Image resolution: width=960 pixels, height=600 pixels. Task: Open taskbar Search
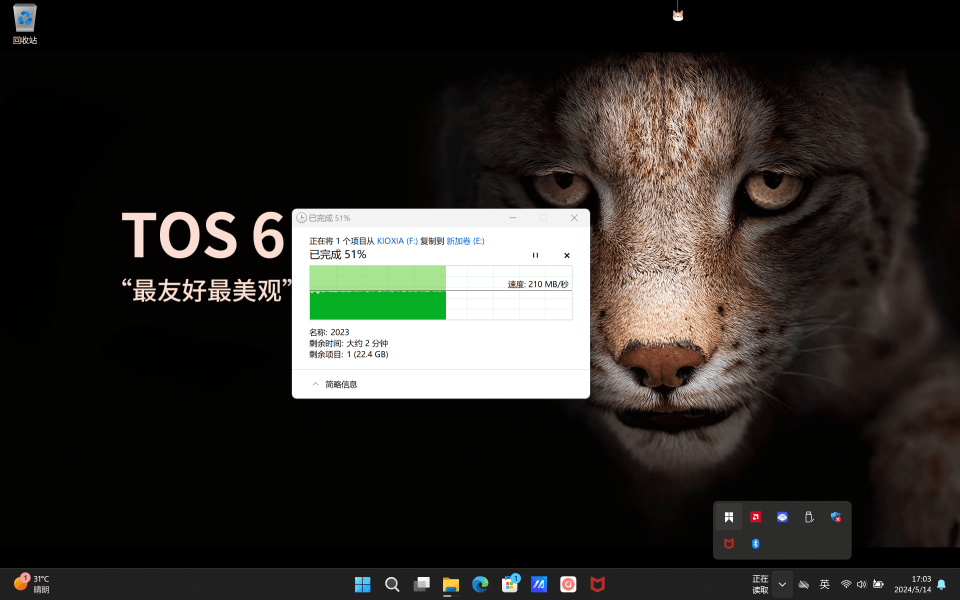click(x=392, y=584)
